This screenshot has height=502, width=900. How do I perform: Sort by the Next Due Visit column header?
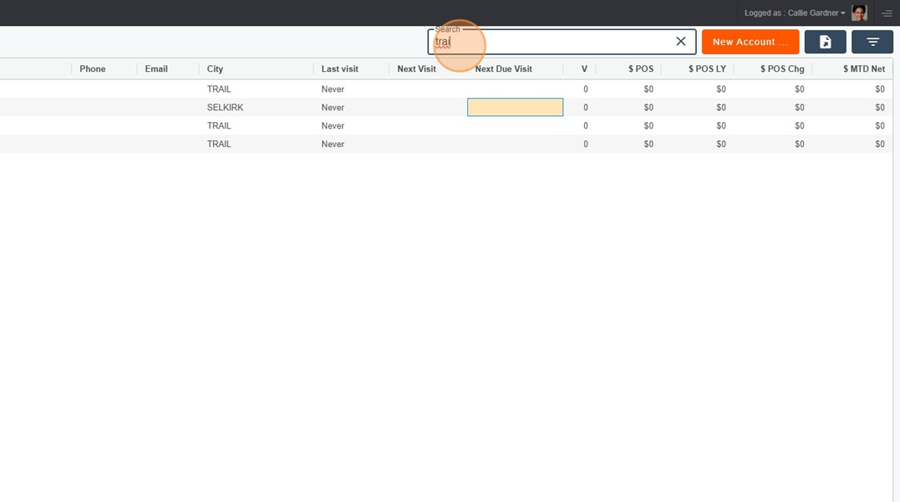(503, 69)
